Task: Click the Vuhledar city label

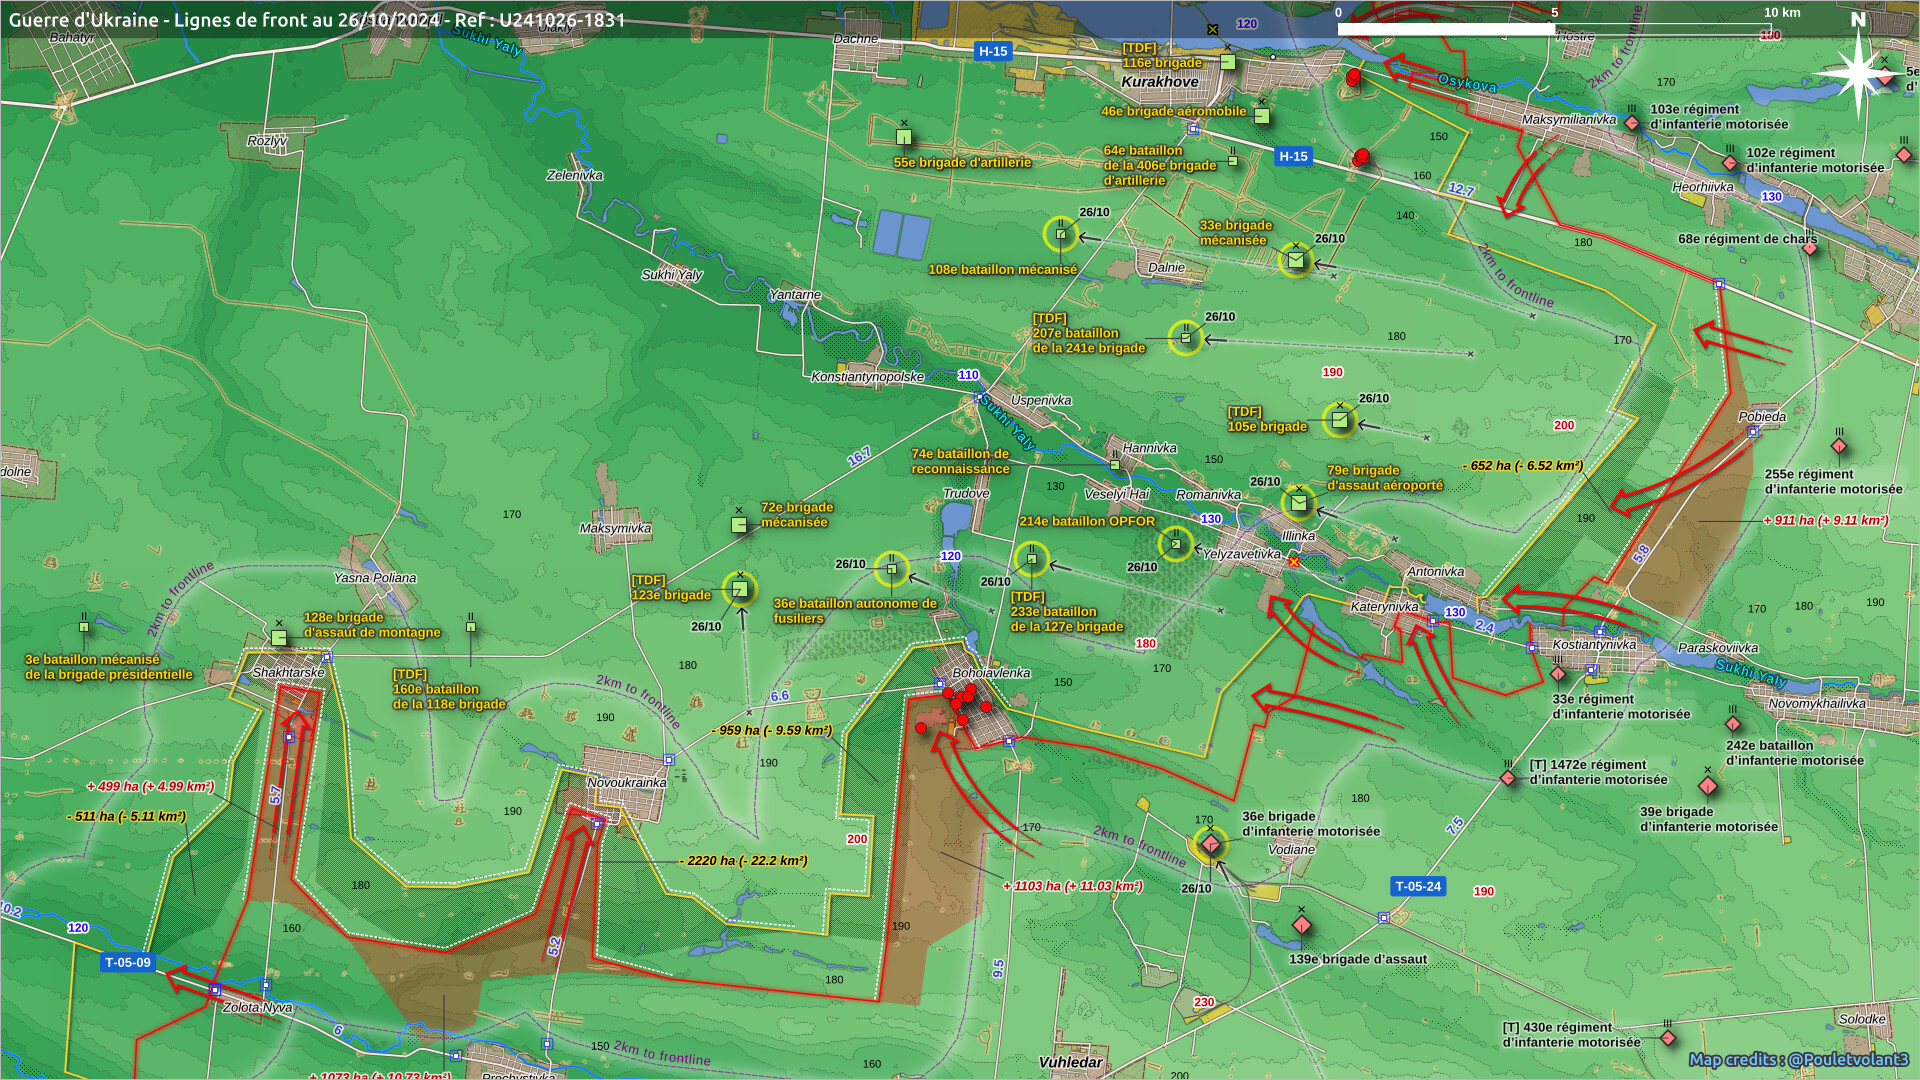Action: point(1070,1062)
